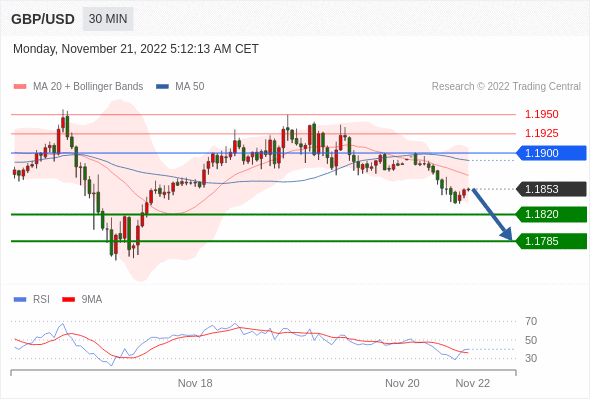Click the green 1.1820 support price tag

551,214
